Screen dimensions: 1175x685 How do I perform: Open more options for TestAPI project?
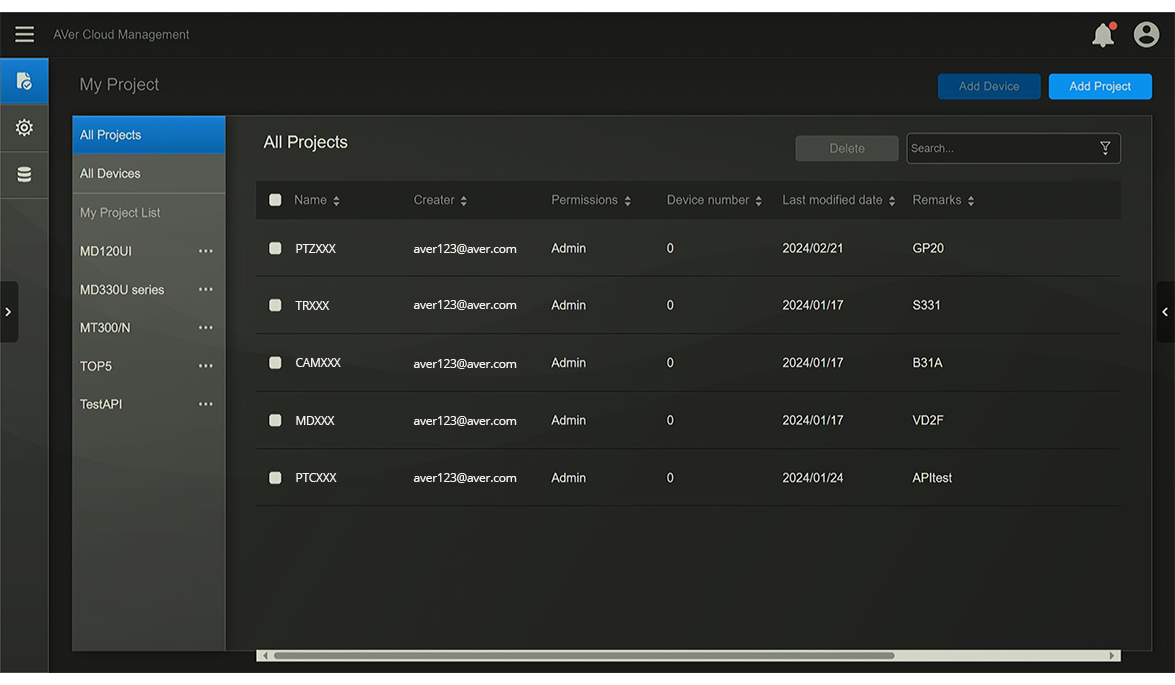[x=205, y=404]
